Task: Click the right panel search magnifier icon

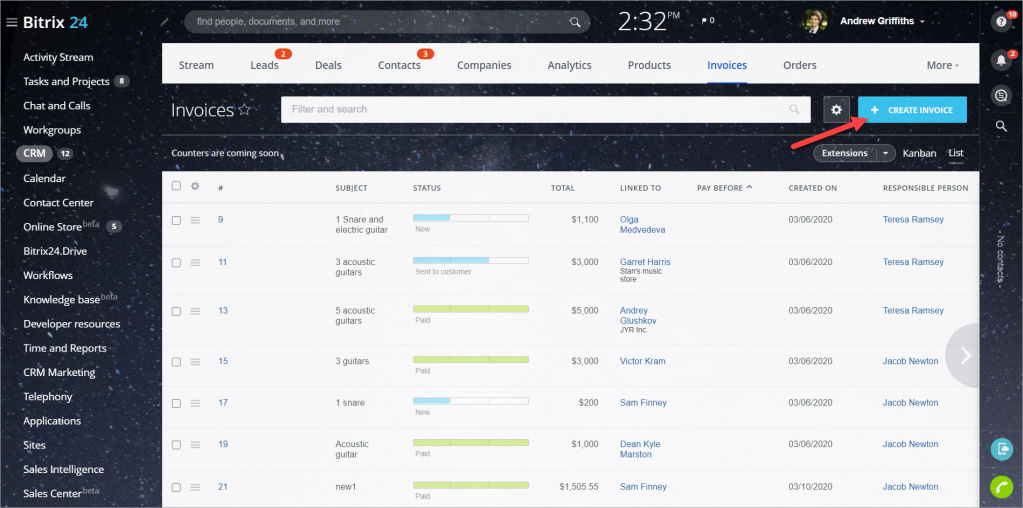Action: click(x=1001, y=126)
